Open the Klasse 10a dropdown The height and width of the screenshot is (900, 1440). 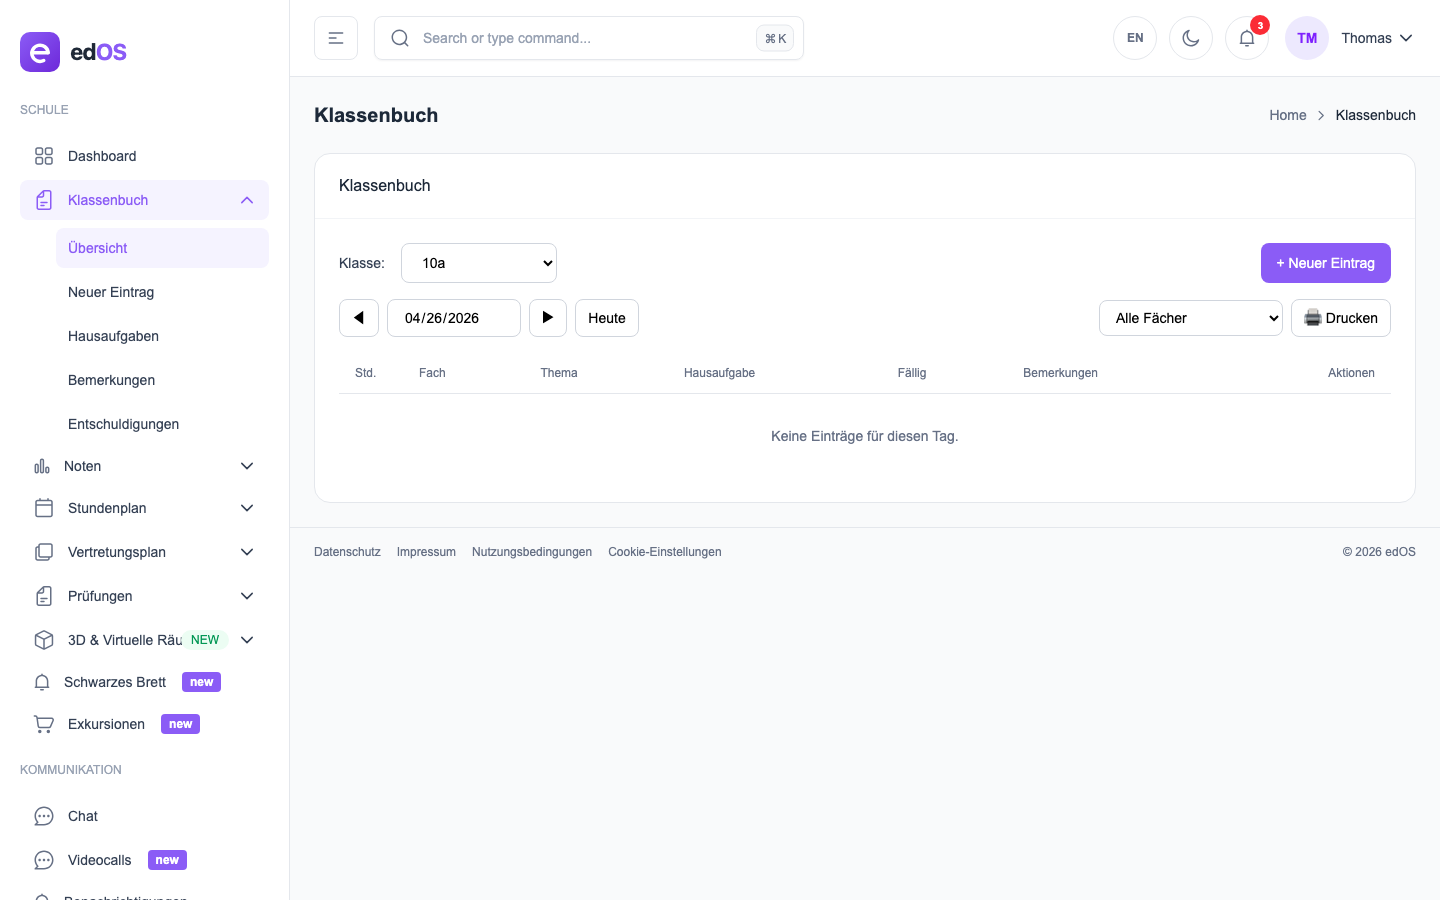point(479,263)
